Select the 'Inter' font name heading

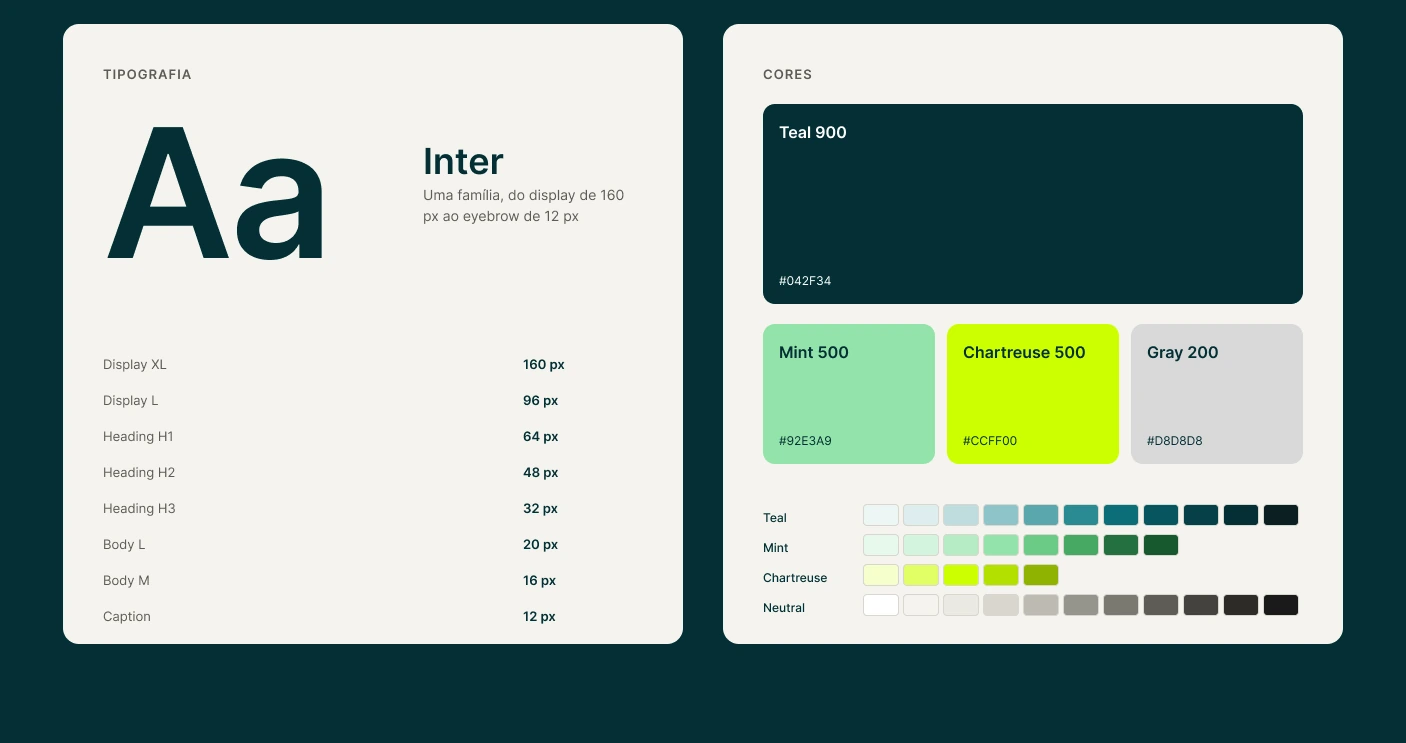[x=463, y=162]
